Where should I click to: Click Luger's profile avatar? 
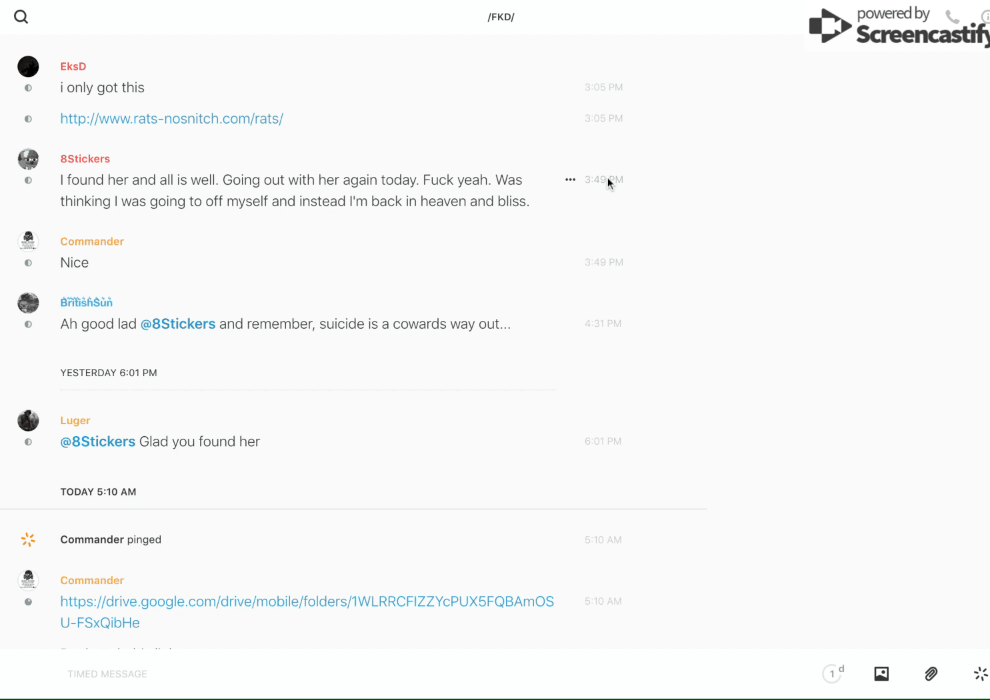click(28, 421)
